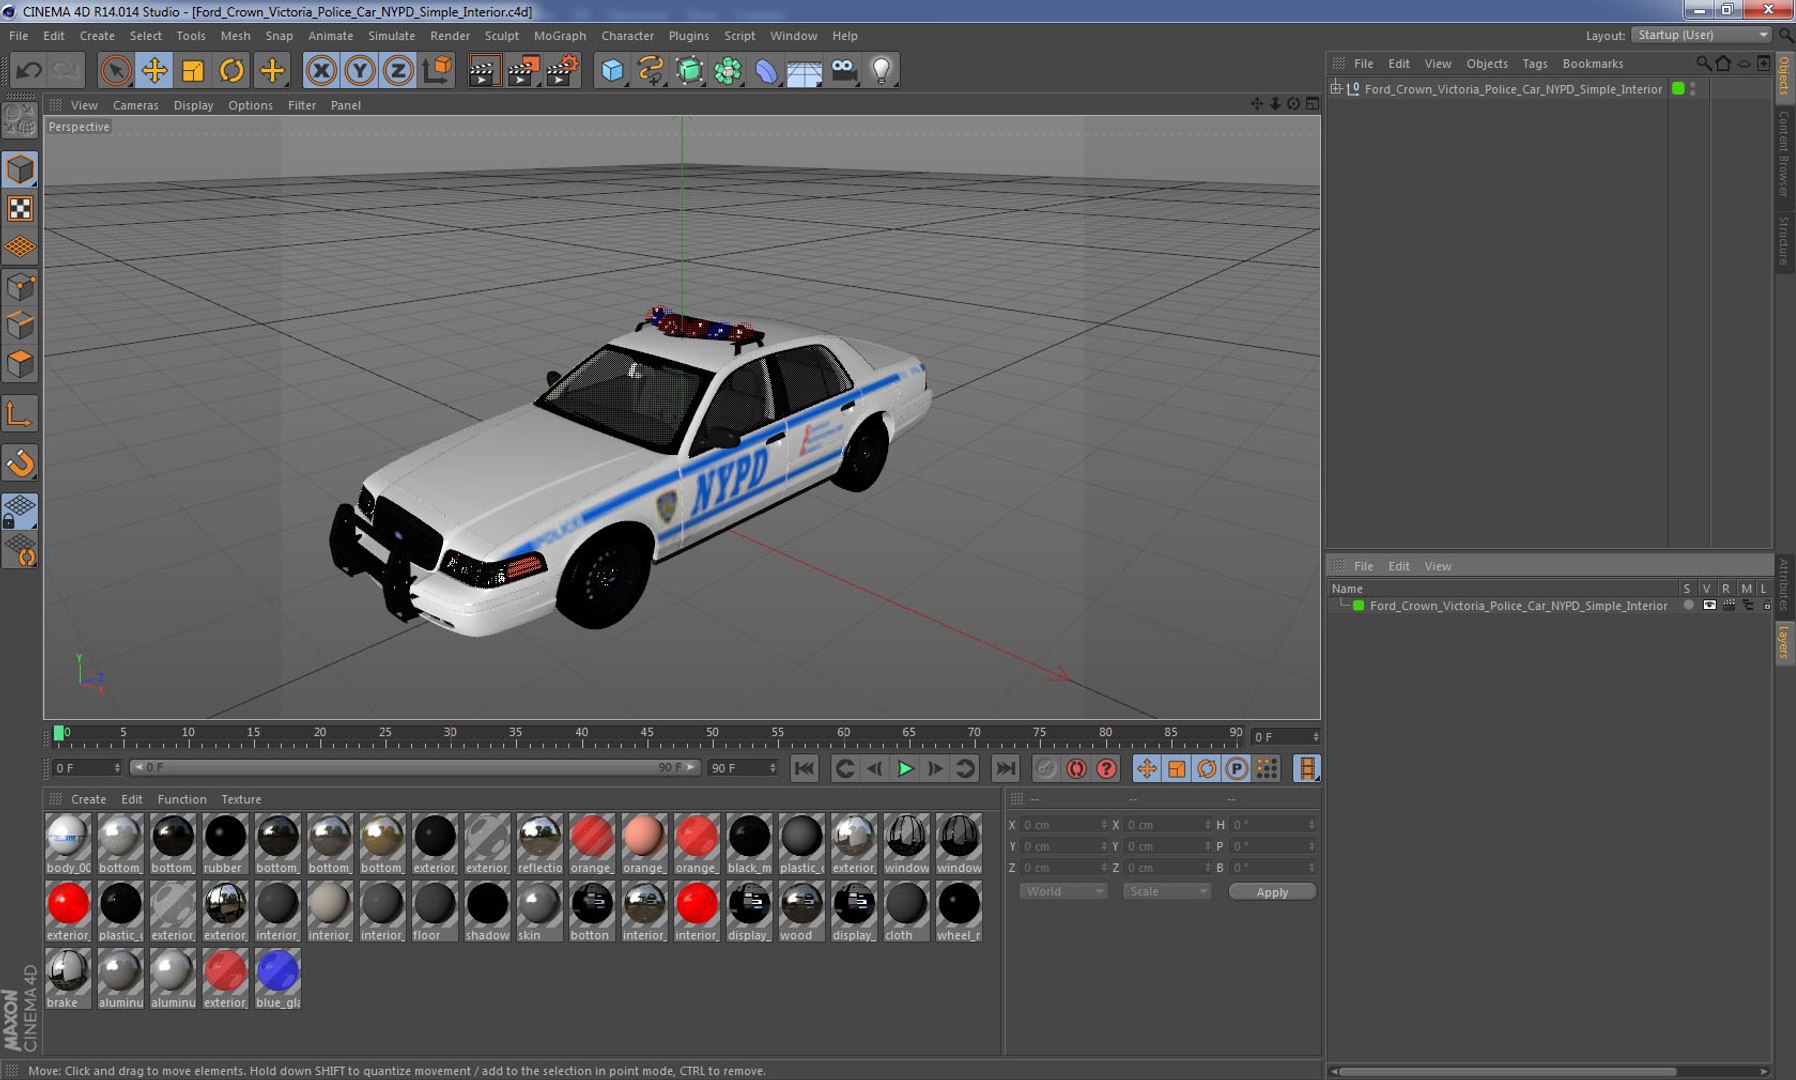Open Edit Render Settings icon

(x=562, y=70)
